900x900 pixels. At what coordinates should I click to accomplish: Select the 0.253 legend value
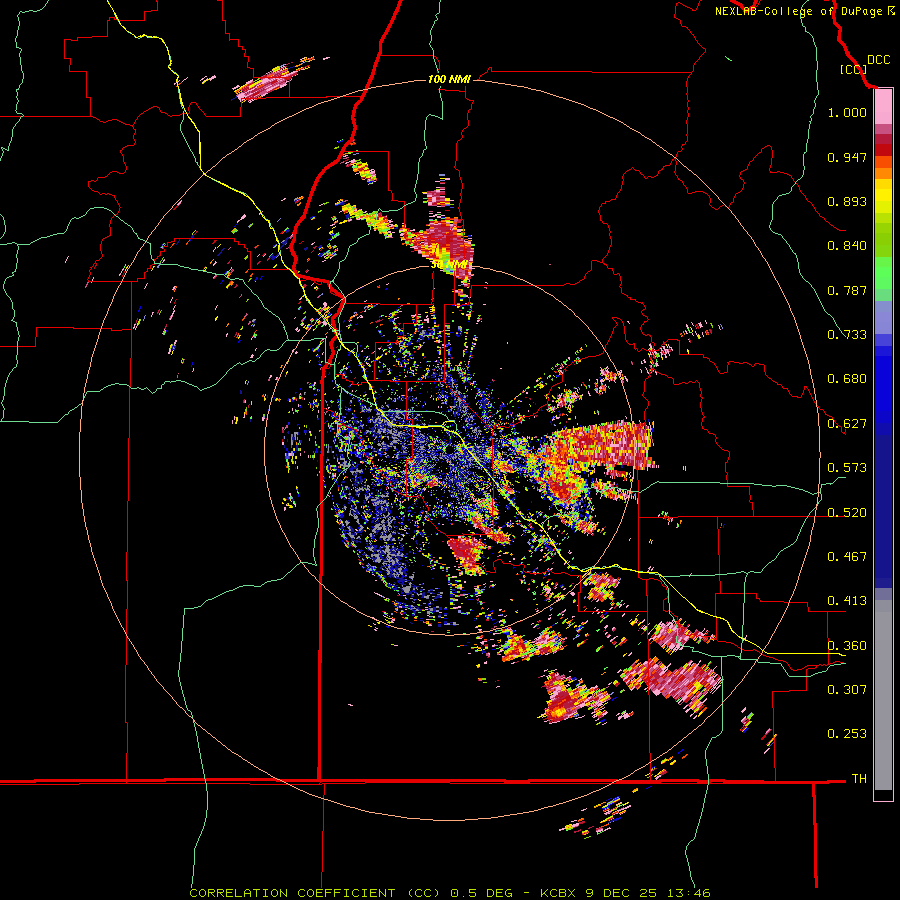(847, 734)
